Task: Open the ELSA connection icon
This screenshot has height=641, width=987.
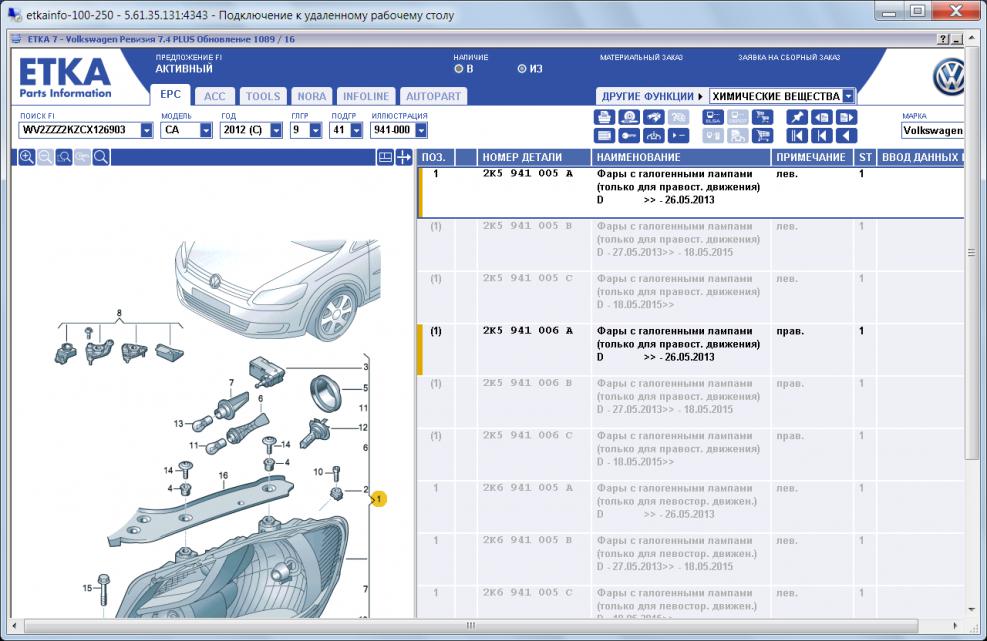Action: pyautogui.click(x=713, y=117)
